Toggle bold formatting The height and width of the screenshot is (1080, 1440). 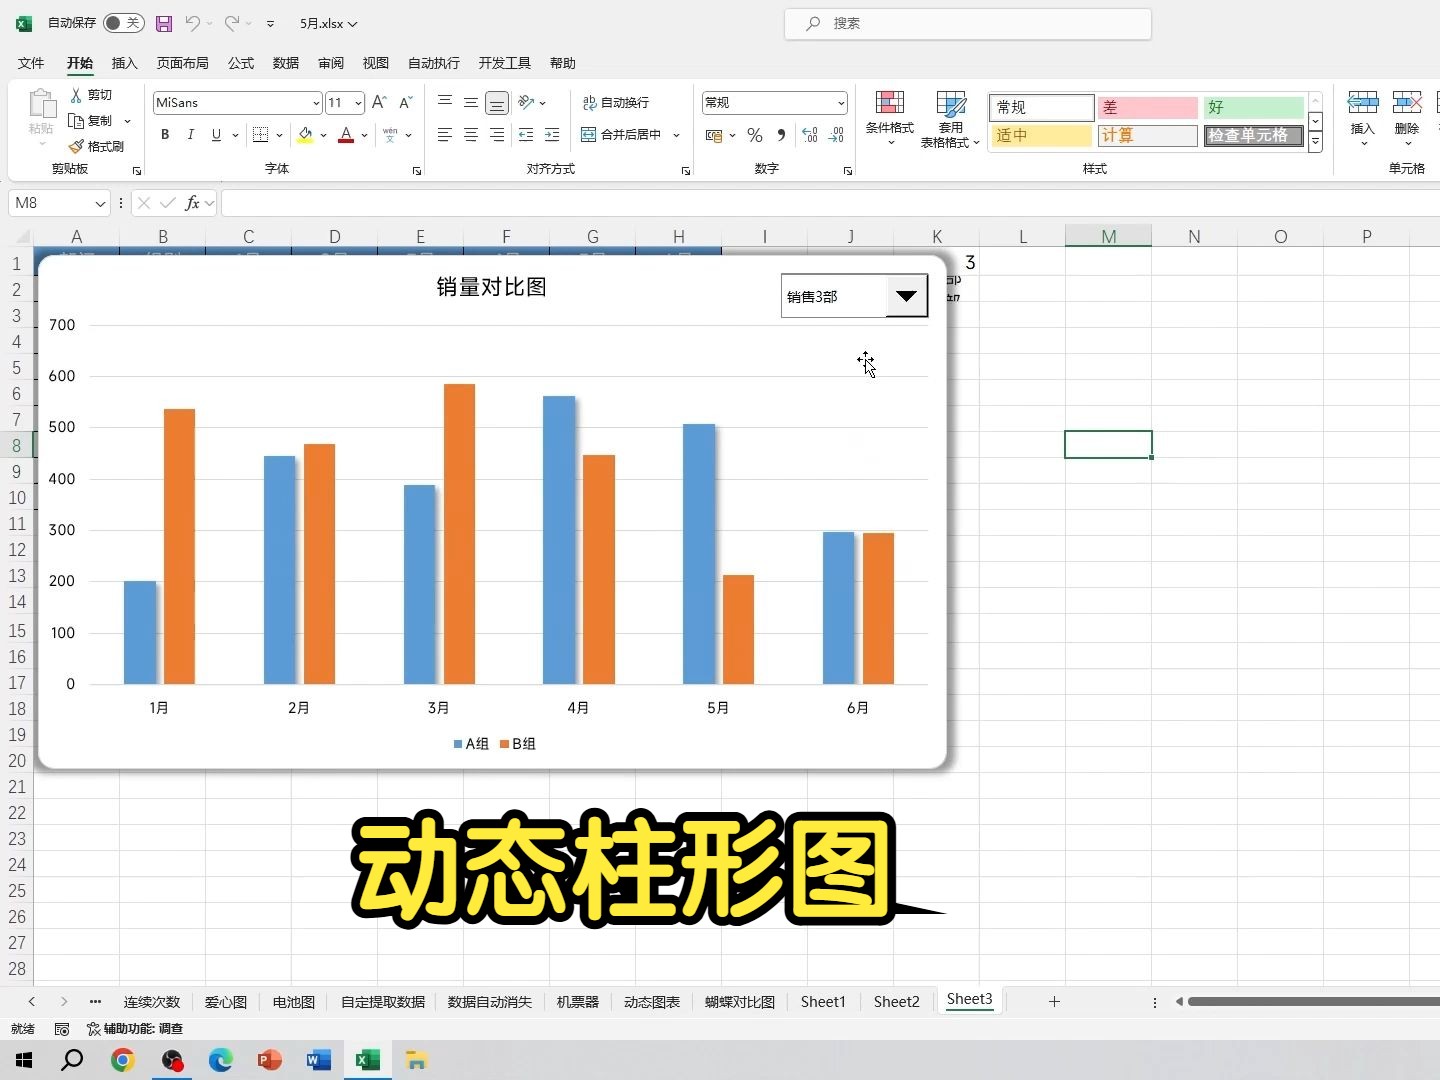pyautogui.click(x=164, y=135)
